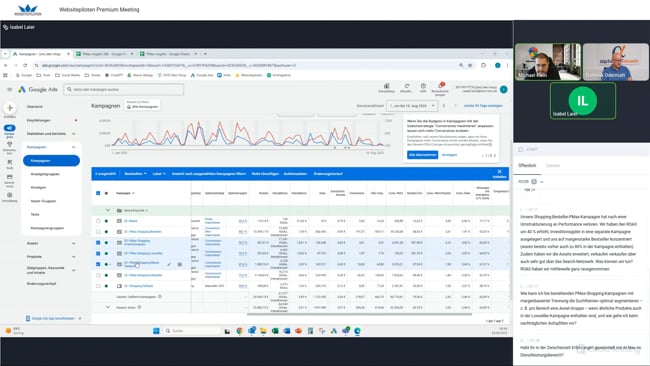This screenshot has height=366, width=650.
Task: Click the Google Ads search field
Action: pos(124,90)
